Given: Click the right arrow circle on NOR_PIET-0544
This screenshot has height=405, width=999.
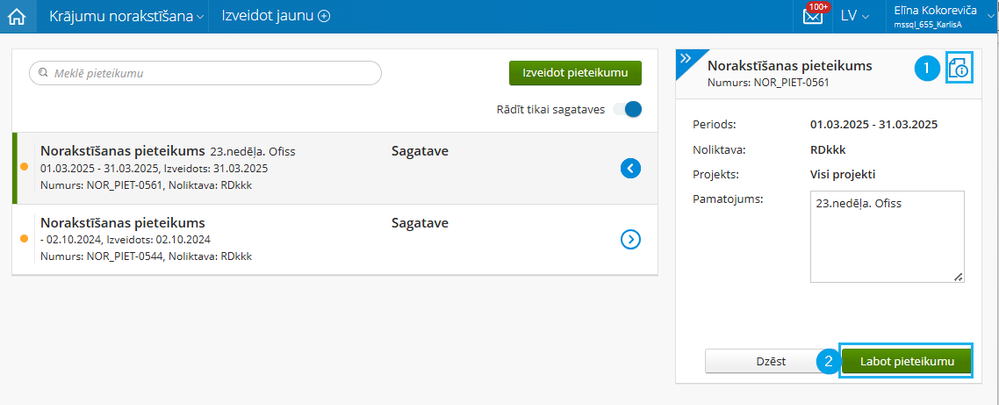Looking at the screenshot, I should 630,239.
